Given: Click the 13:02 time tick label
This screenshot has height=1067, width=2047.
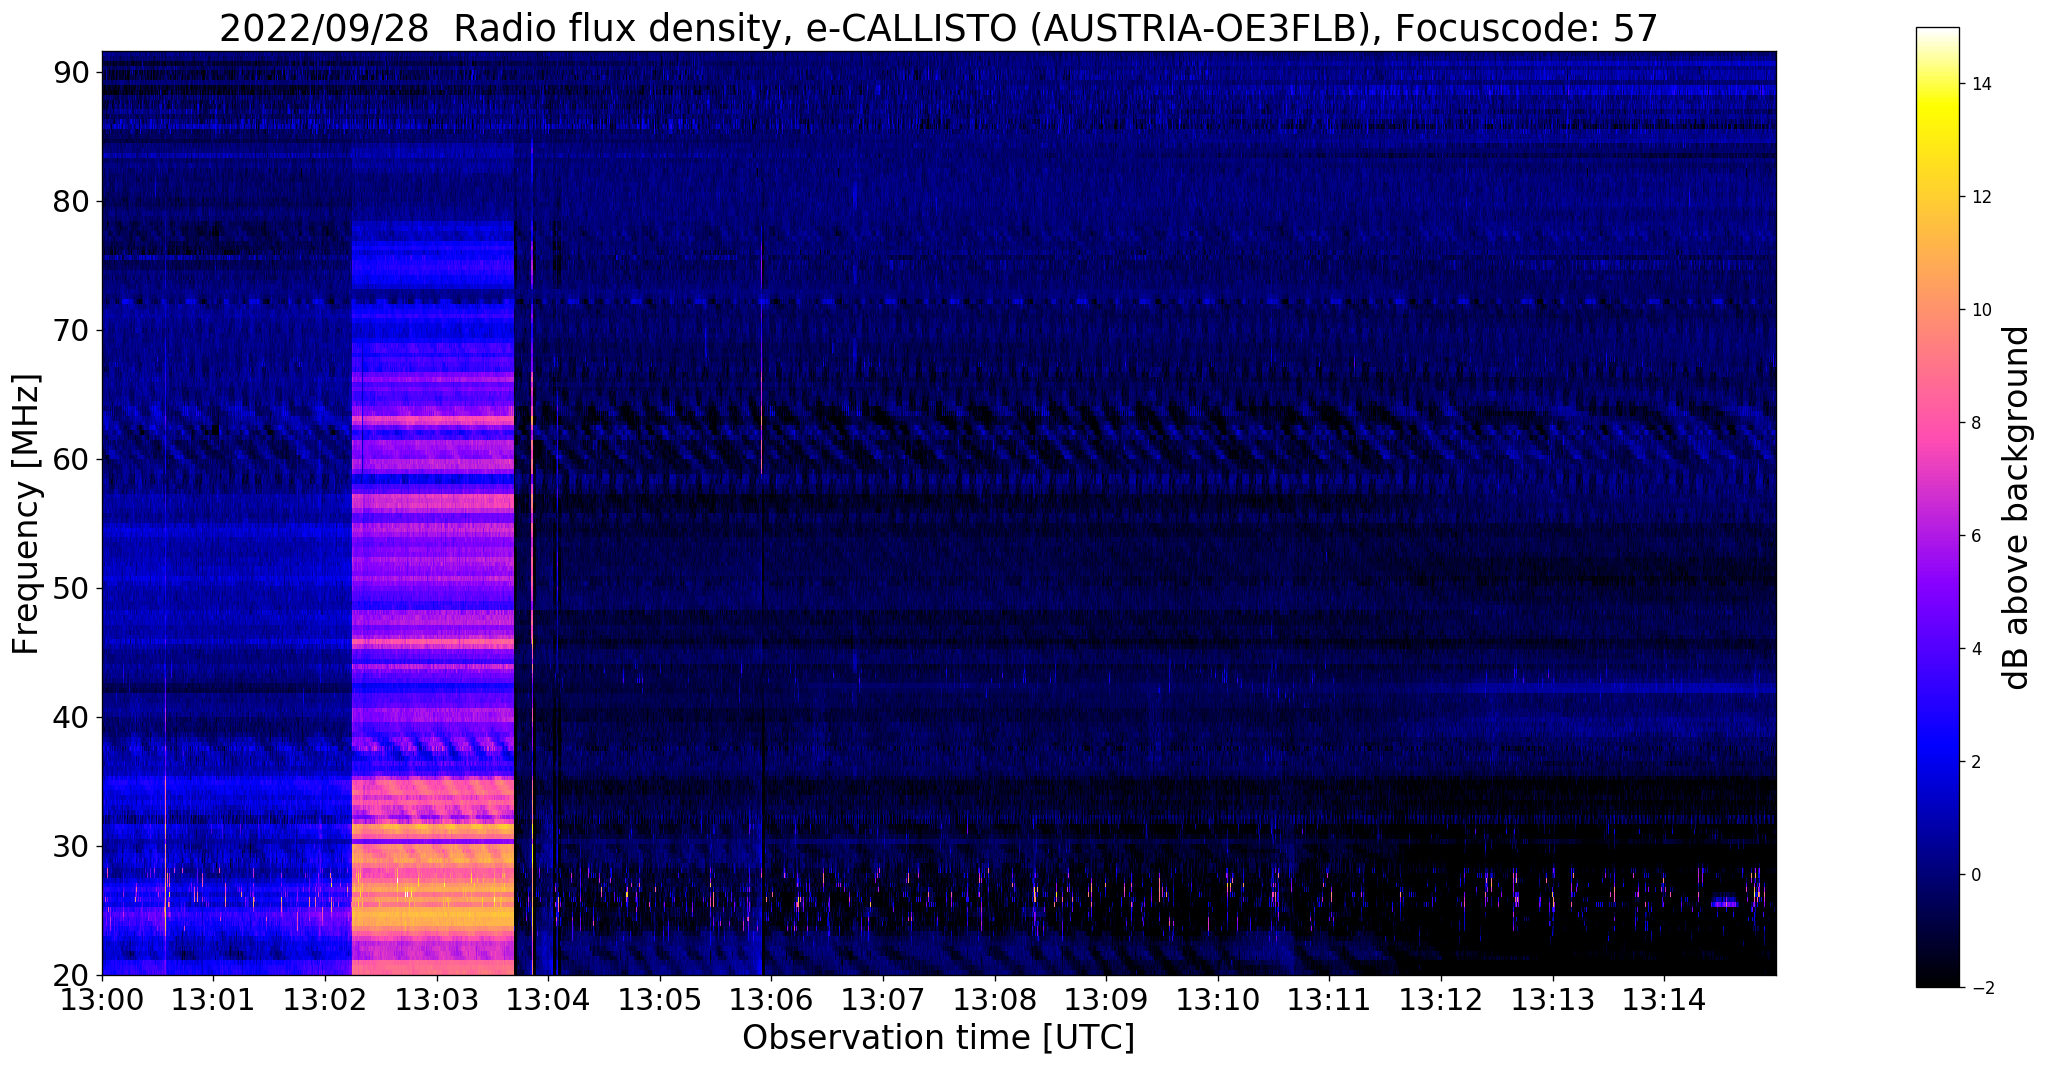Looking at the screenshot, I should coord(325,998).
